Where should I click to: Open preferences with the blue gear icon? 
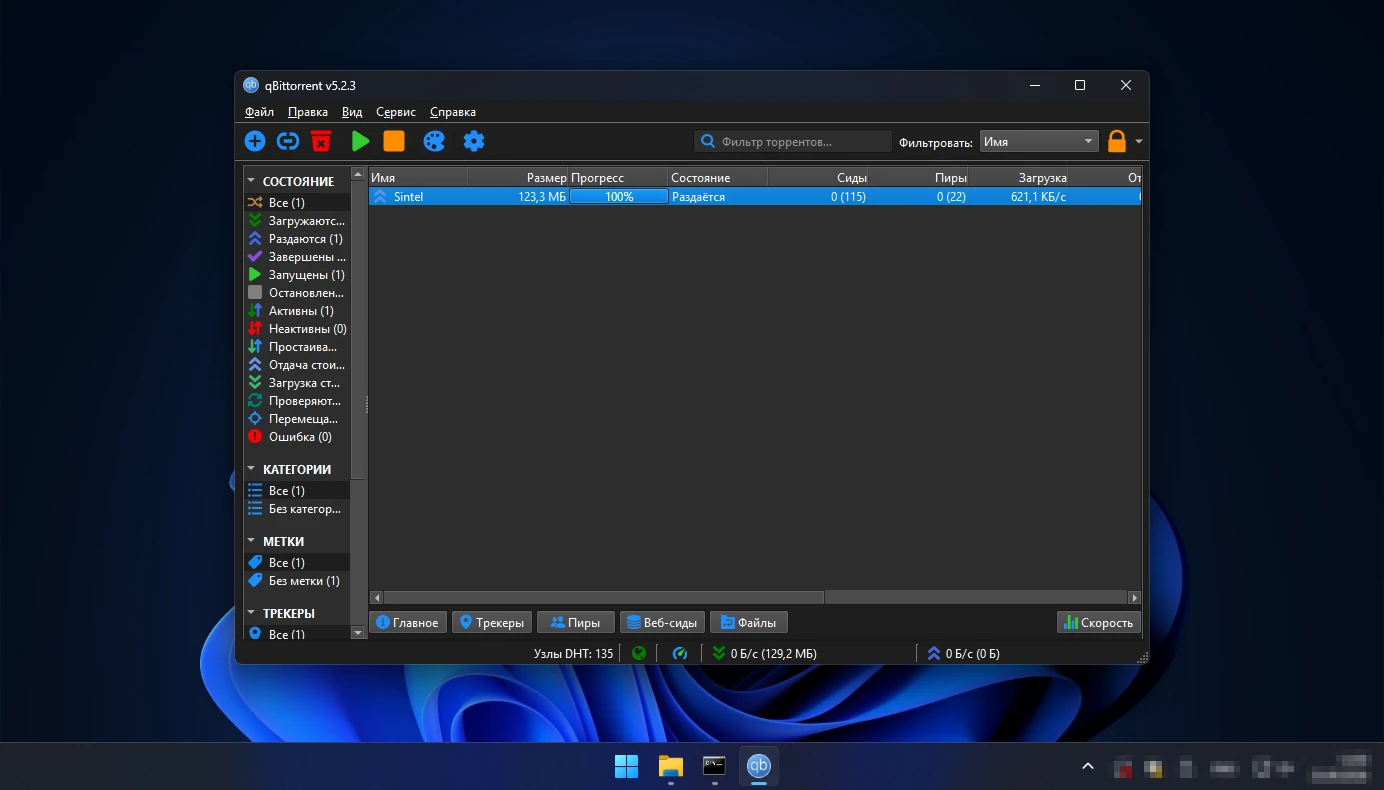(474, 142)
